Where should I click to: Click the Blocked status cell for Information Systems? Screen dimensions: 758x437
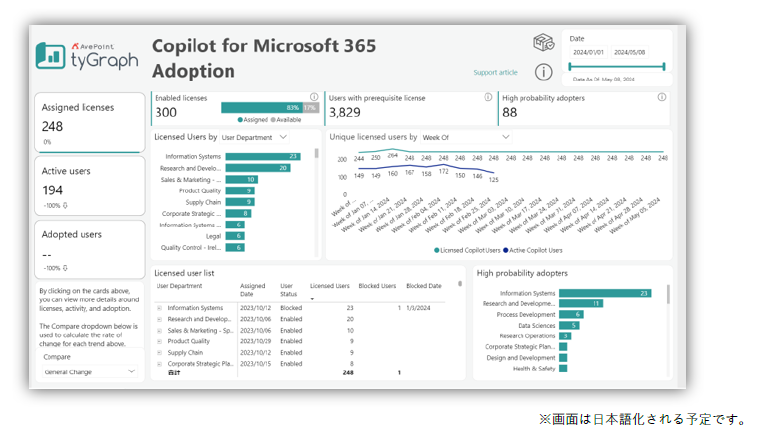291,308
